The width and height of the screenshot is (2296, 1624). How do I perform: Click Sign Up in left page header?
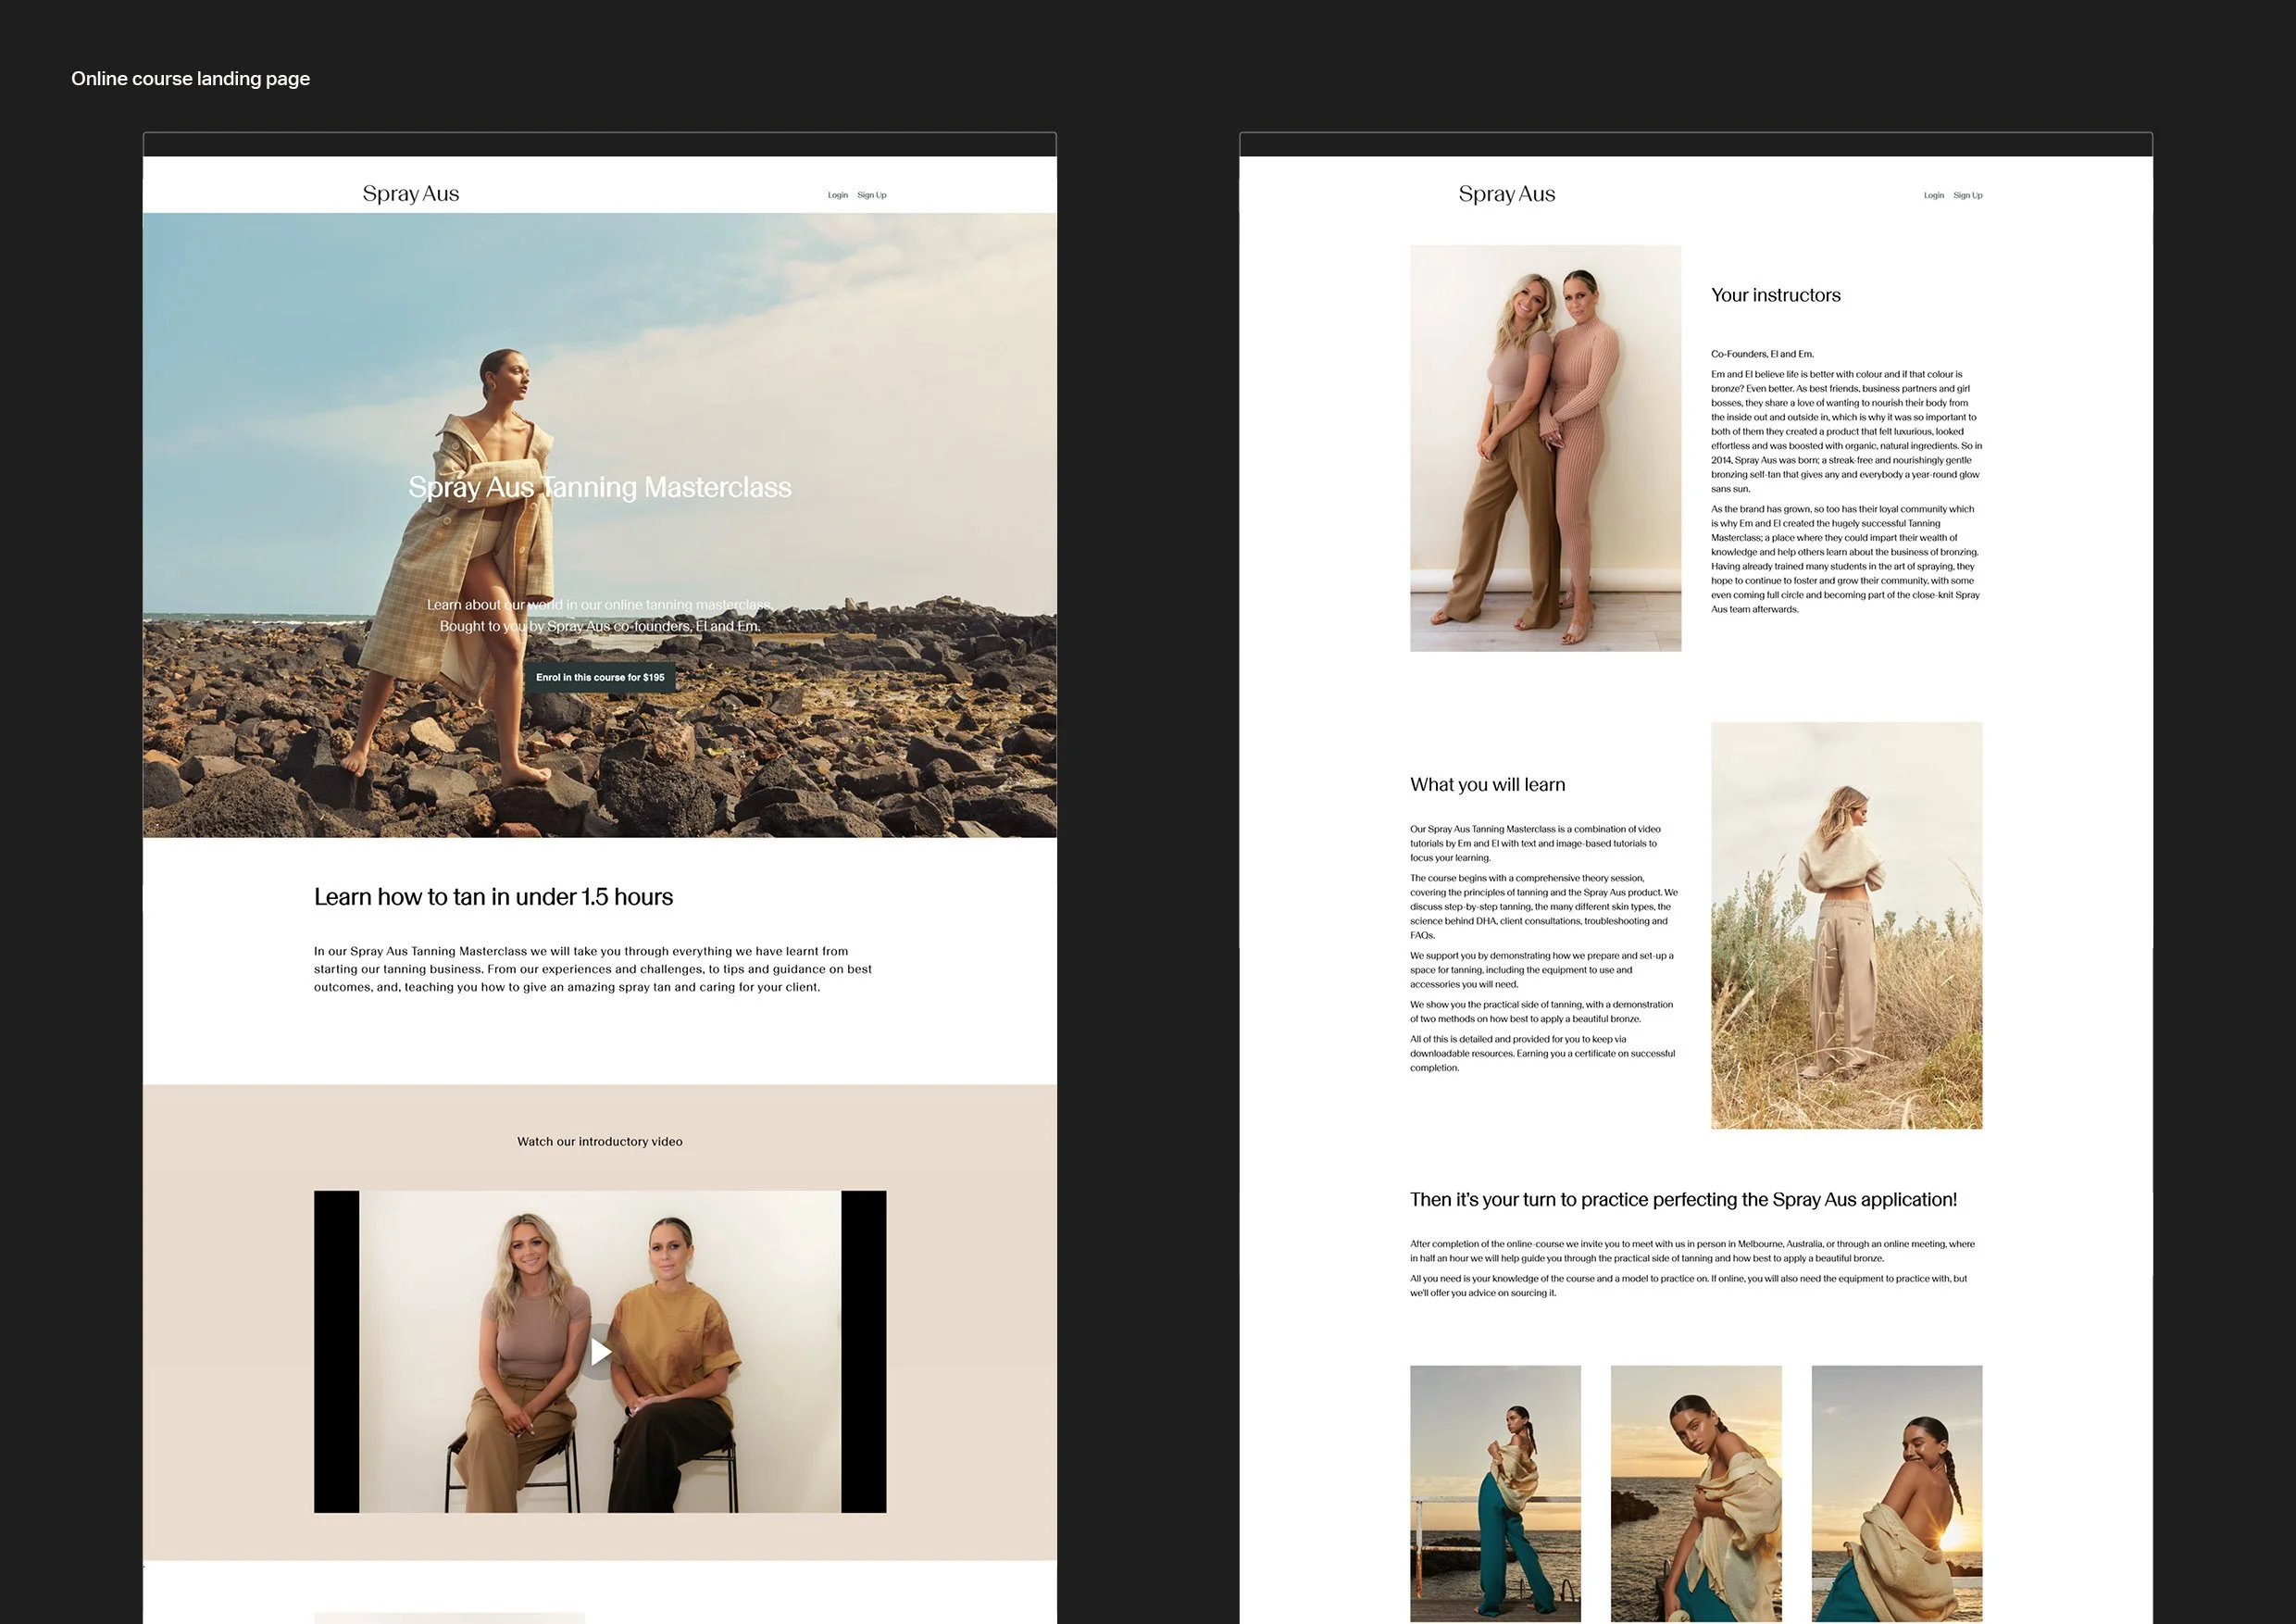[871, 195]
